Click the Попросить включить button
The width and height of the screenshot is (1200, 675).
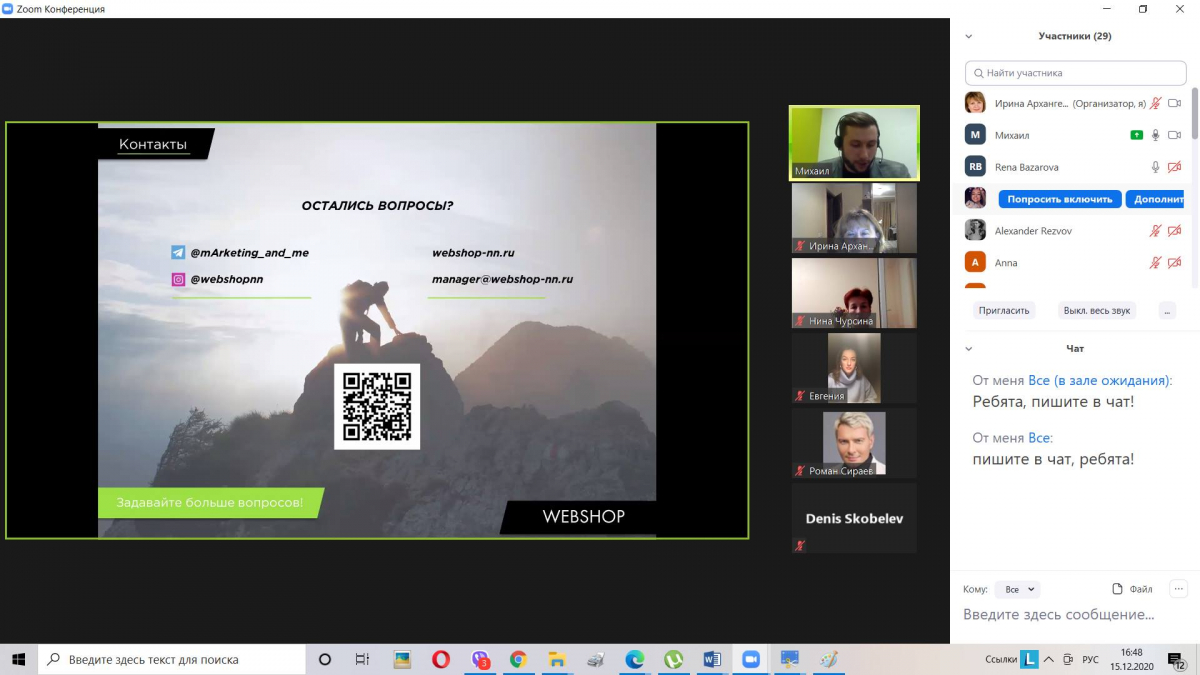[1059, 199]
